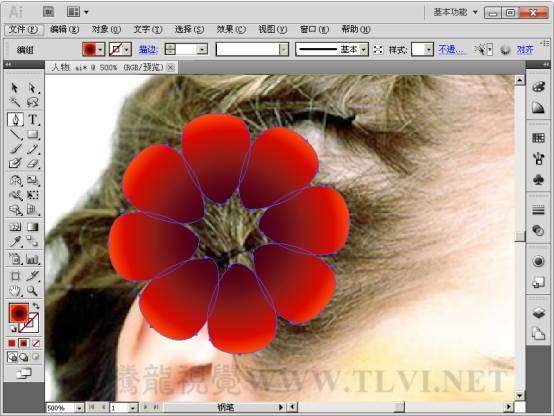Reset to default fill and stroke
Image resolution: width=554 pixels, height=416 pixels.
[13, 329]
